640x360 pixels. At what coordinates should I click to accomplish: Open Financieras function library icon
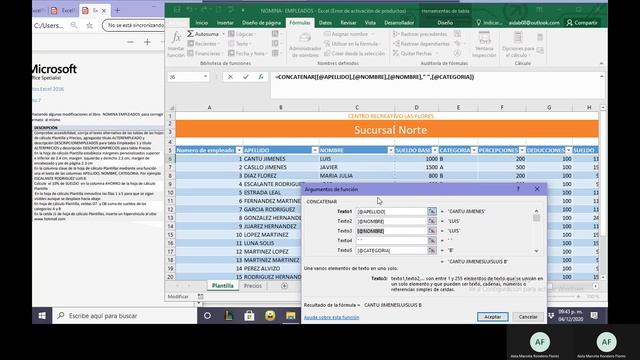point(191,53)
